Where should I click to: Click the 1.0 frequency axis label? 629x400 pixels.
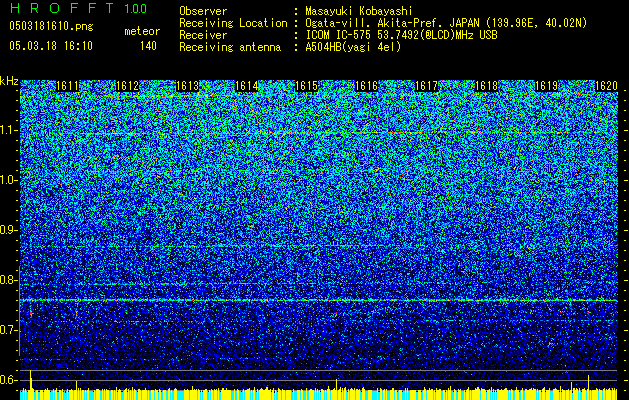(9, 180)
